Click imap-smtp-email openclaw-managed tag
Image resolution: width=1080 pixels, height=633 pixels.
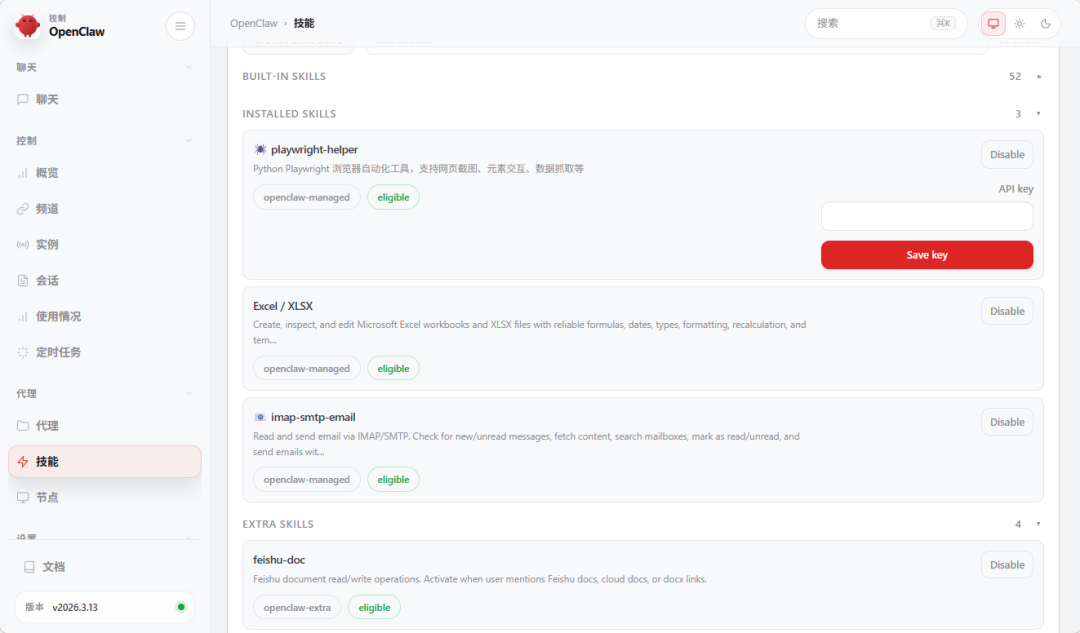click(307, 479)
